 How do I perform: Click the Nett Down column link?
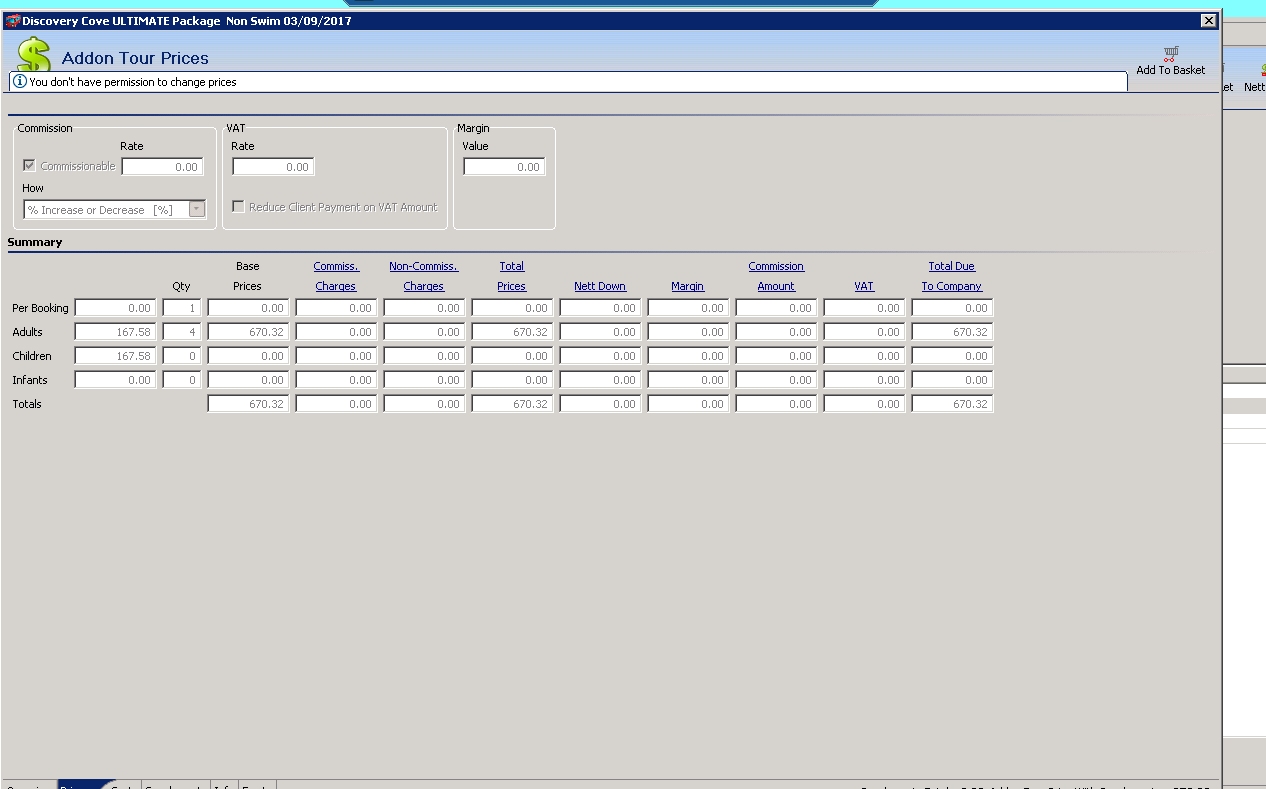(599, 286)
